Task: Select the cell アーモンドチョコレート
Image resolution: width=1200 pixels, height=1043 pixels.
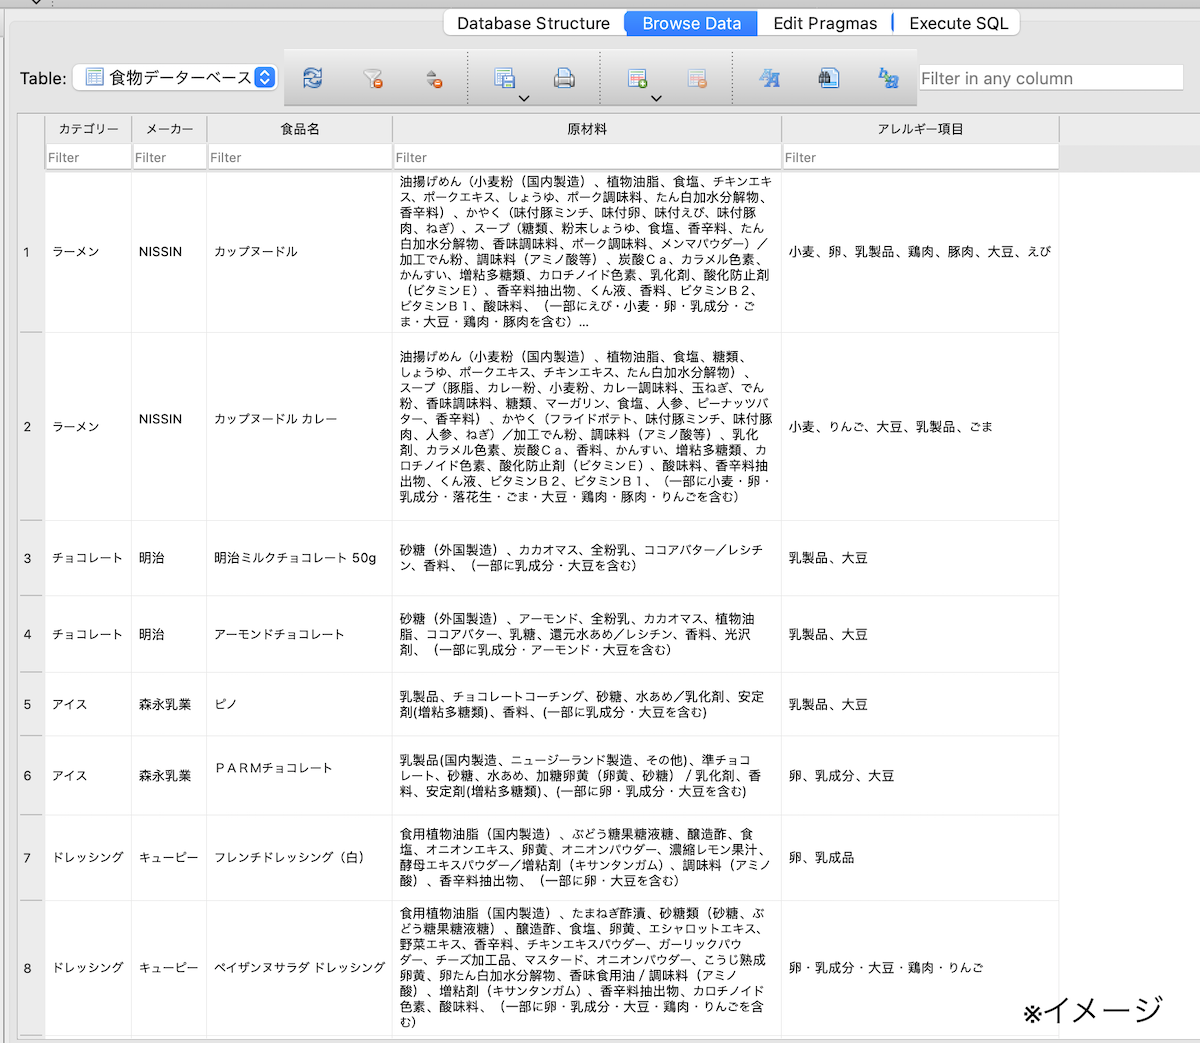Action: click(300, 634)
